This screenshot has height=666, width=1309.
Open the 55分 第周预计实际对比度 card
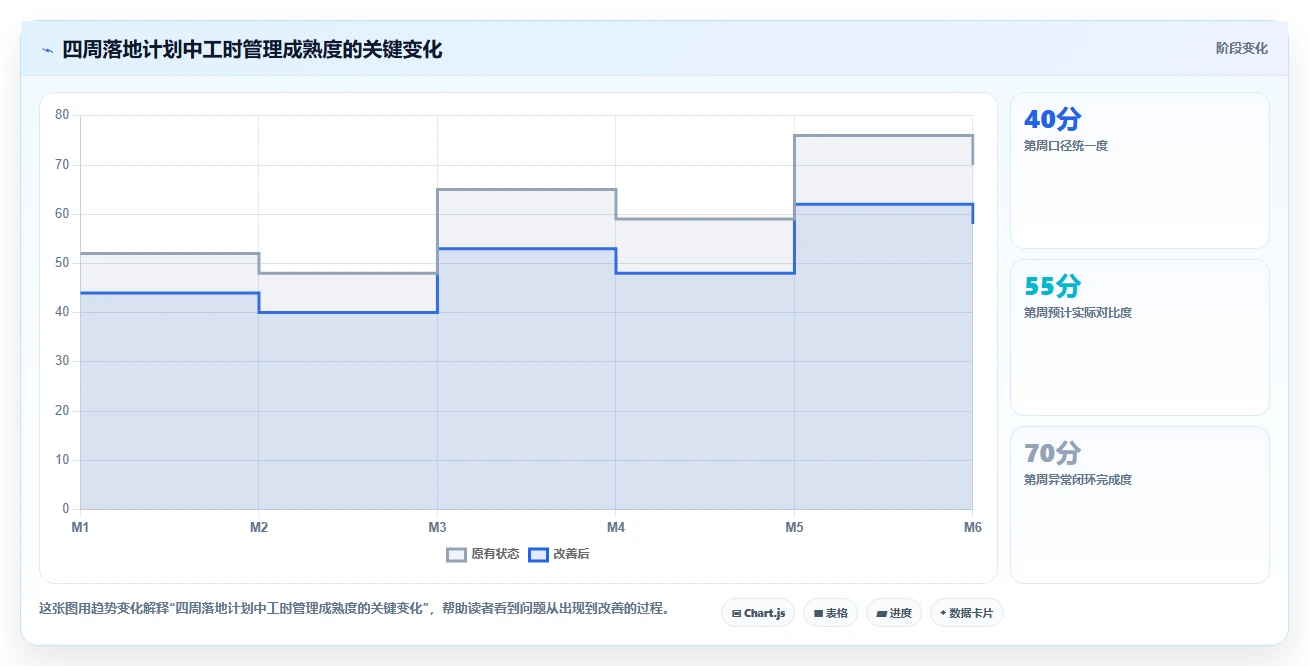click(1140, 337)
